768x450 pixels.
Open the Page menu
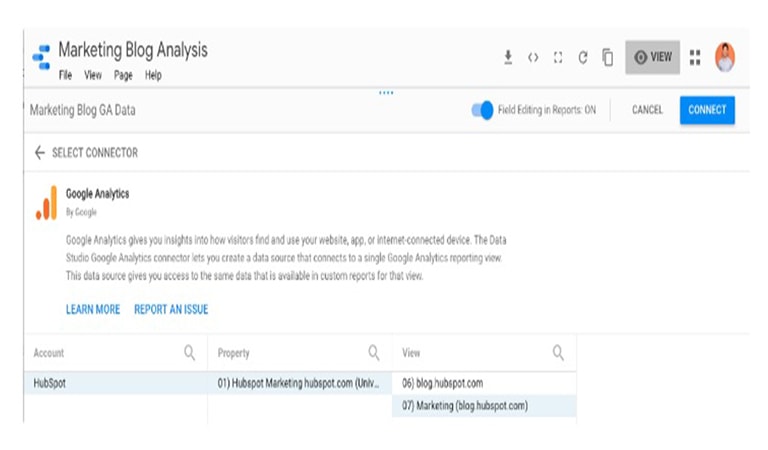pyautogui.click(x=123, y=75)
